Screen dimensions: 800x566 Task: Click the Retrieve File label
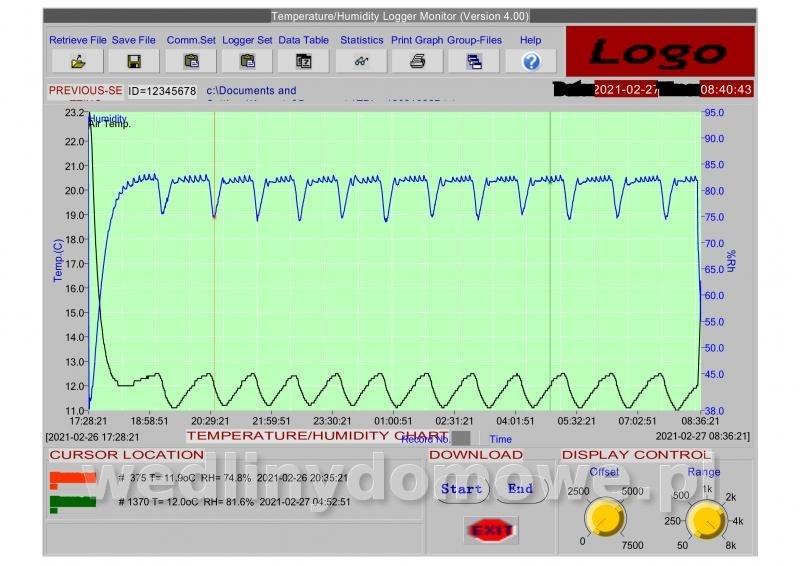(78, 40)
